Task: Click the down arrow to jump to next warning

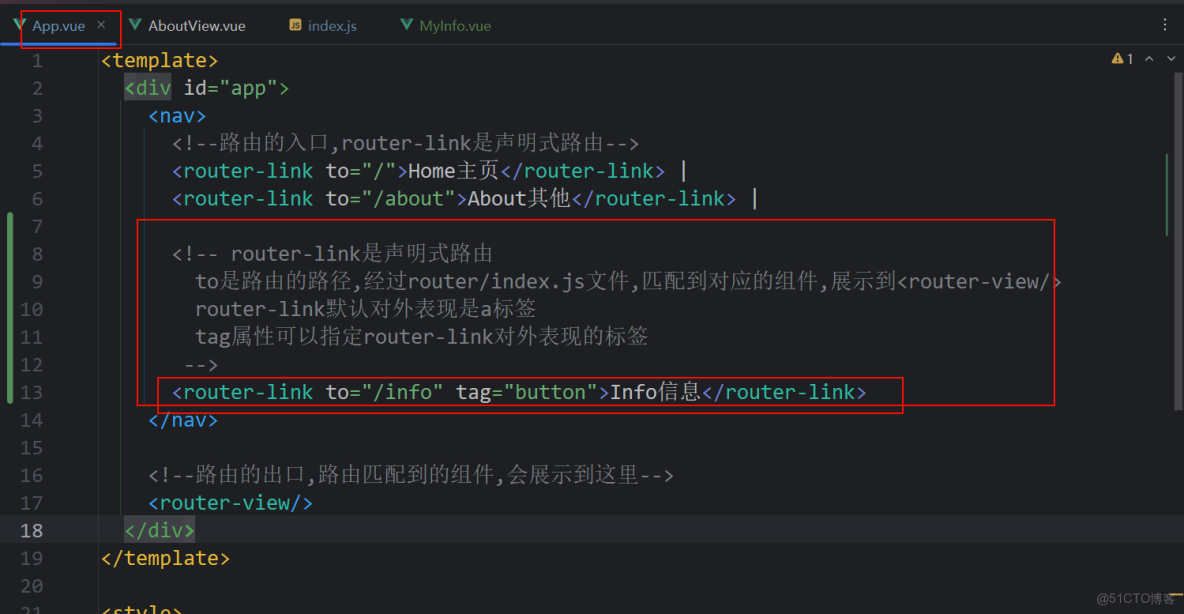Action: coord(1170,58)
